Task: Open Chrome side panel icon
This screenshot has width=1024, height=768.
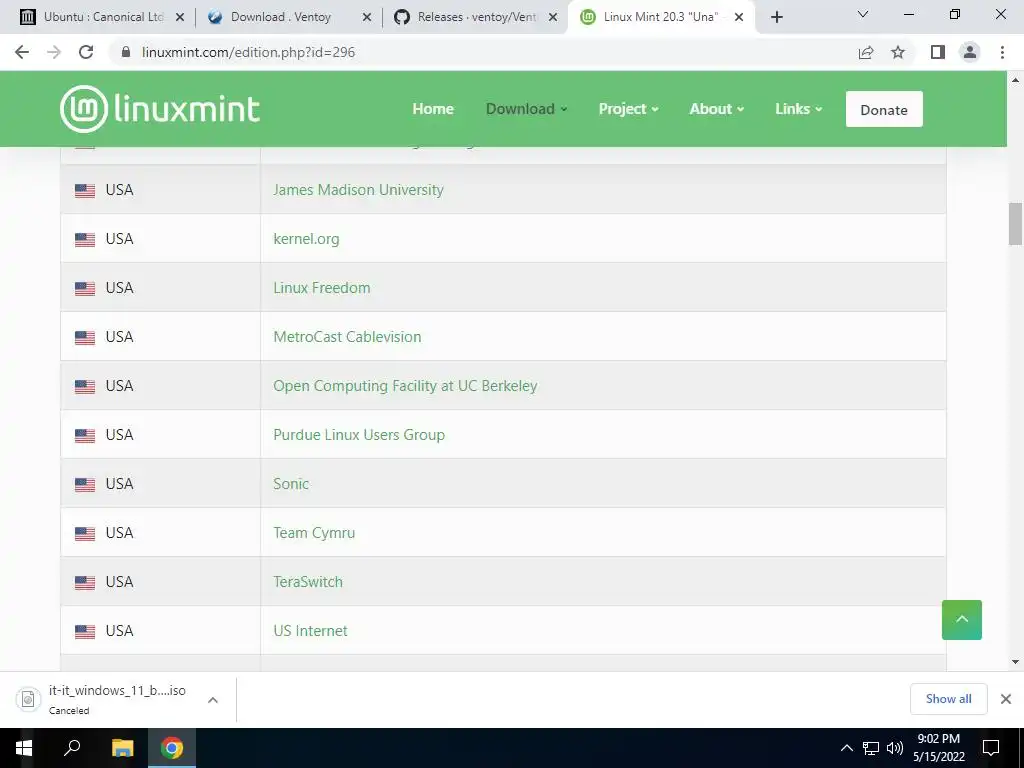Action: tap(938, 52)
